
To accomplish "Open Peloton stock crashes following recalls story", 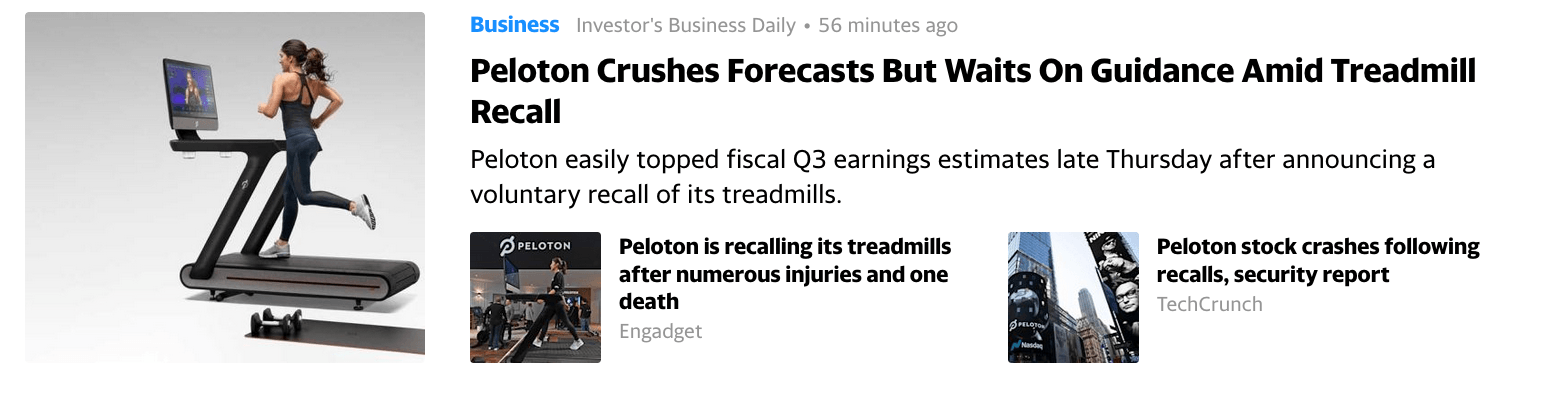I will click(x=1318, y=260).
